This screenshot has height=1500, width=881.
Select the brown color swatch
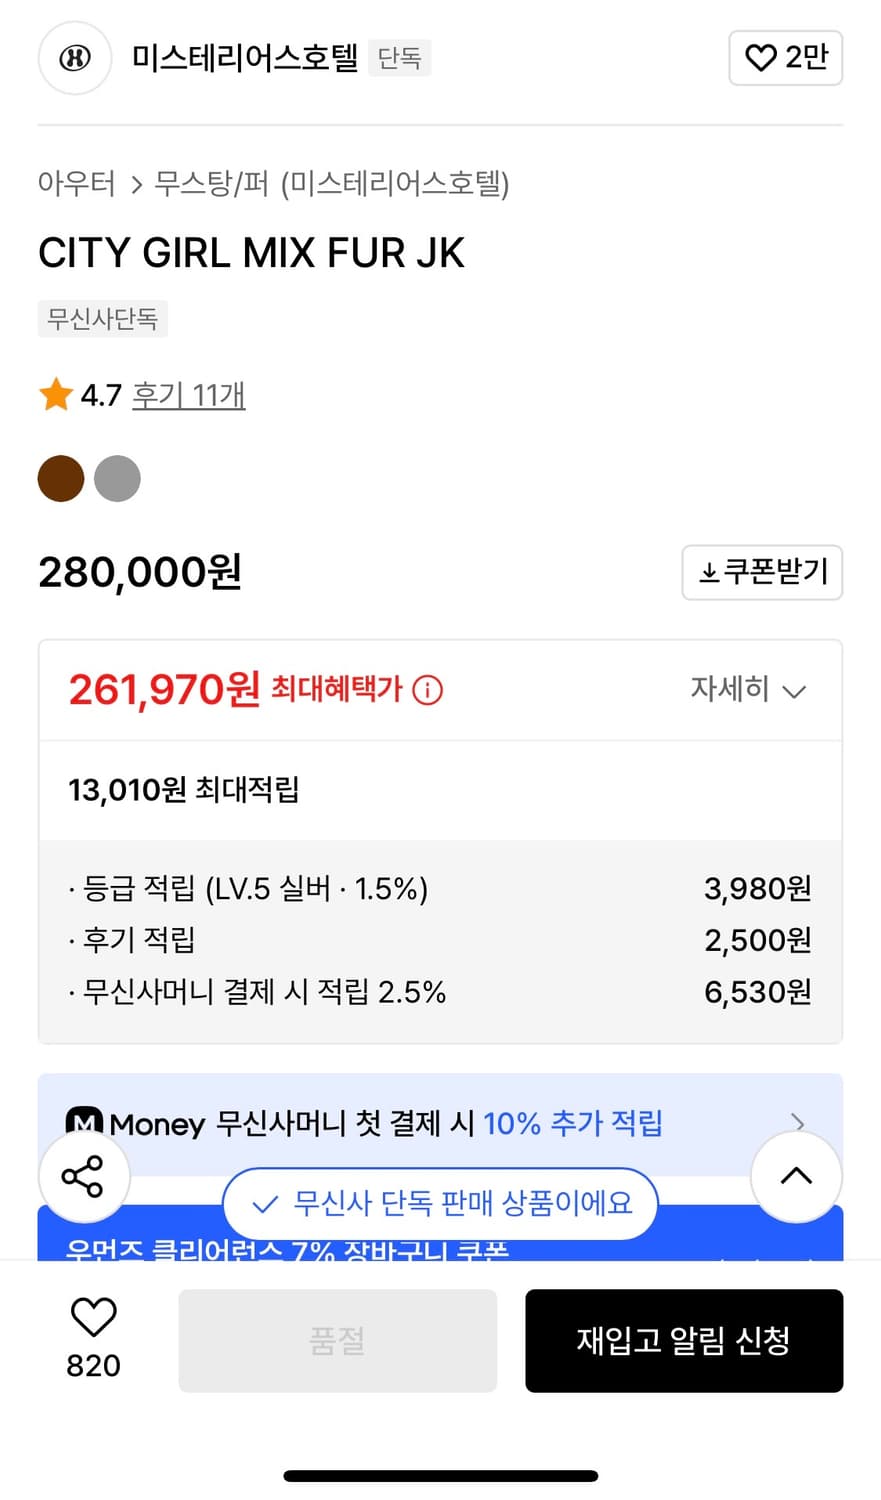click(61, 478)
